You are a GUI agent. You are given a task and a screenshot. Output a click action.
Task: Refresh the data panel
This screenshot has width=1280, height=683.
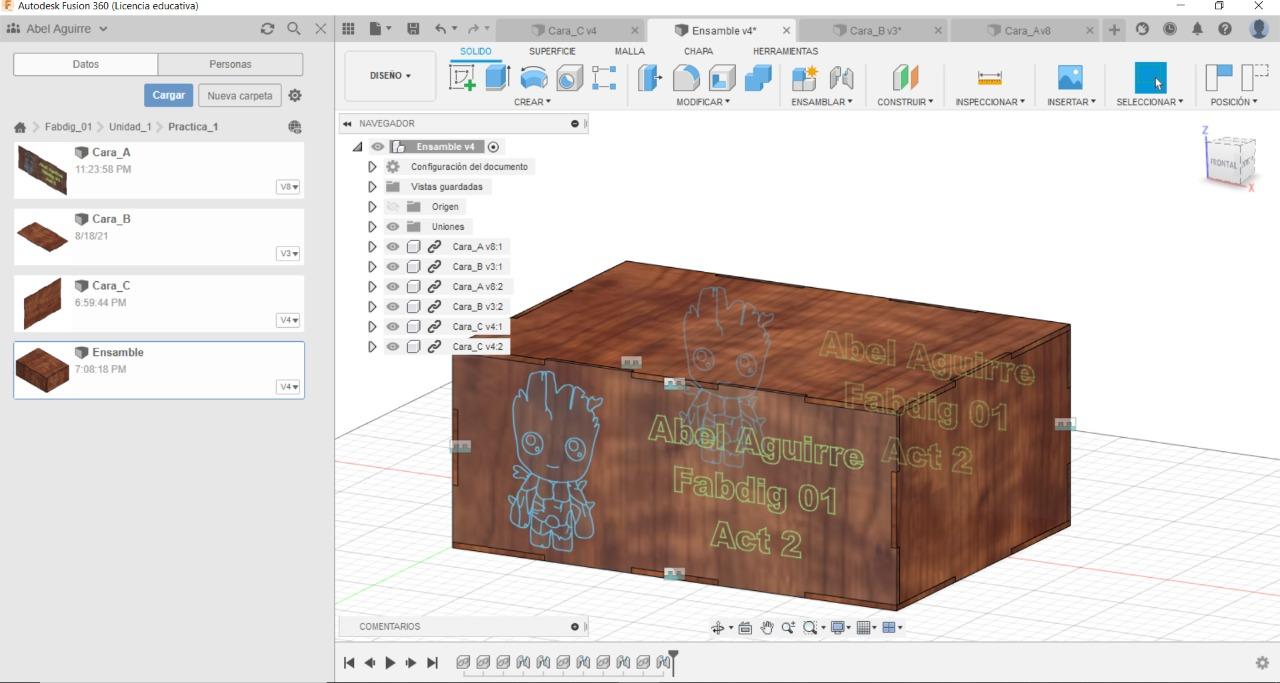pyautogui.click(x=267, y=29)
